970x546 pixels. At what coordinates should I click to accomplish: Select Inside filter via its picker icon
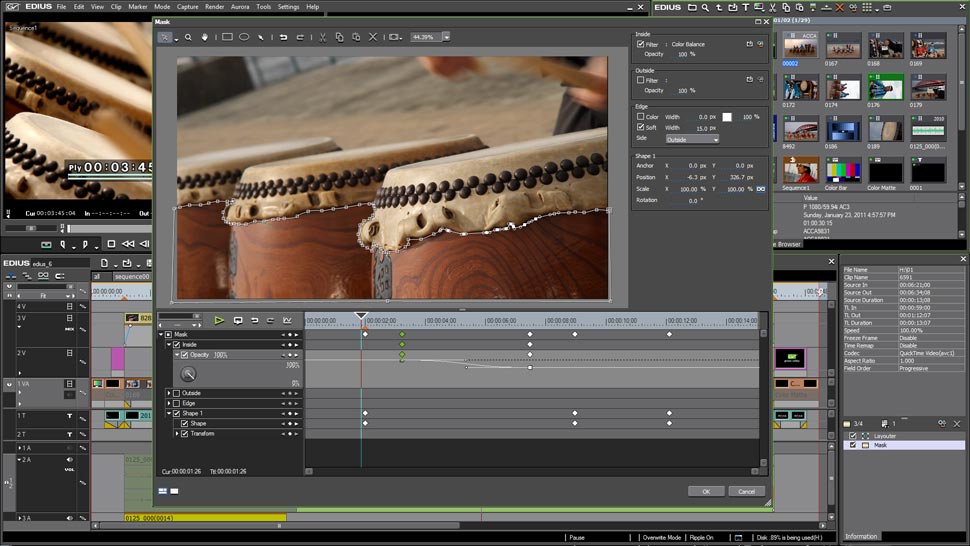pyautogui.click(x=749, y=45)
